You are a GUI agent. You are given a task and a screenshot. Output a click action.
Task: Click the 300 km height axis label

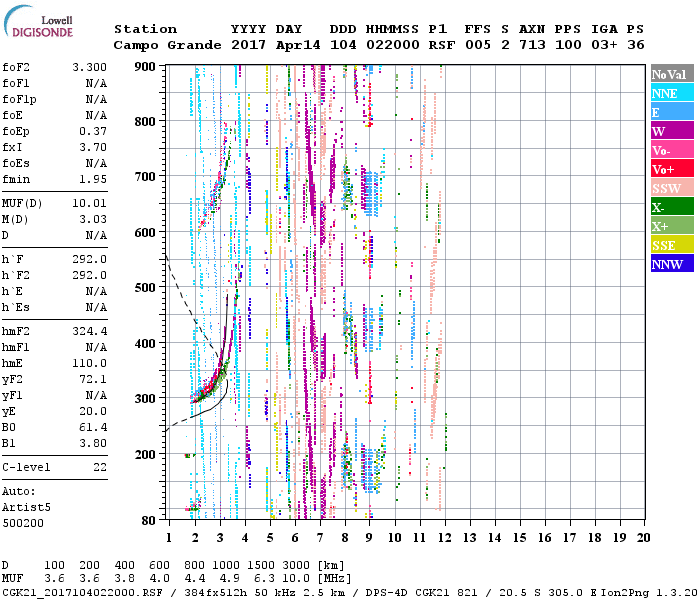click(x=145, y=398)
